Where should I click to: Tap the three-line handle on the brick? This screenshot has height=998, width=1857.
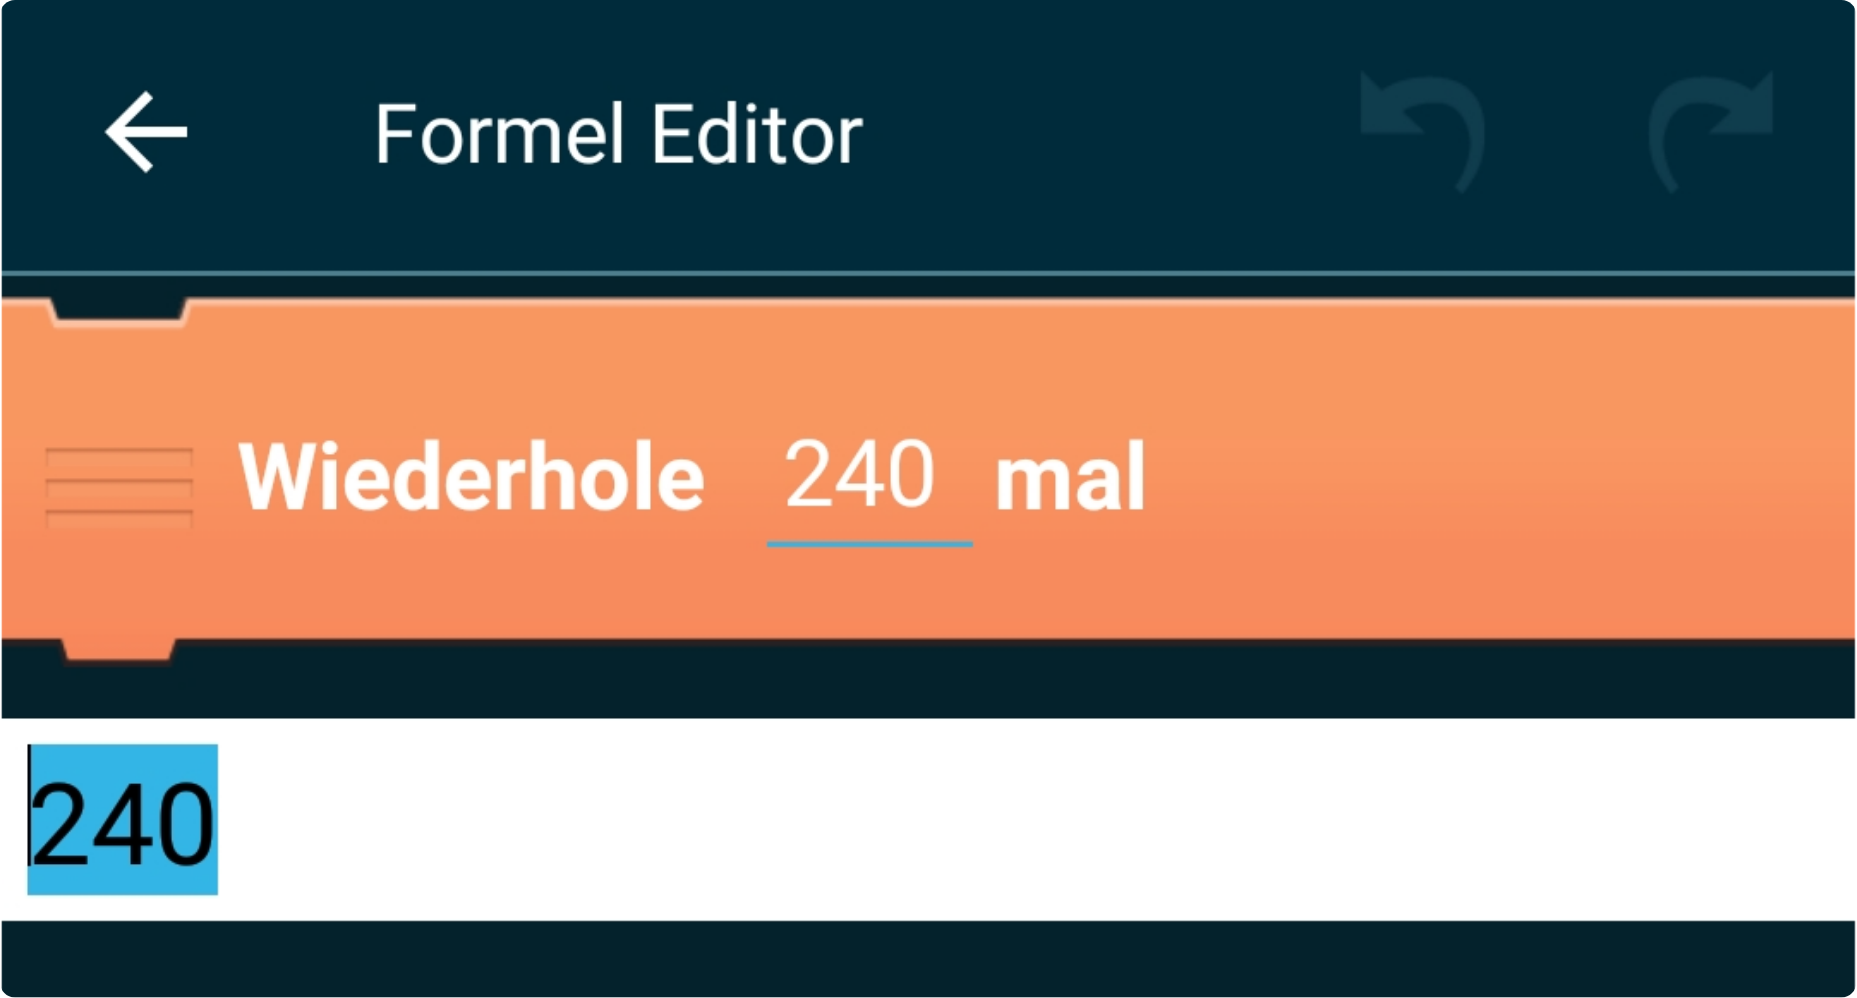119,487
